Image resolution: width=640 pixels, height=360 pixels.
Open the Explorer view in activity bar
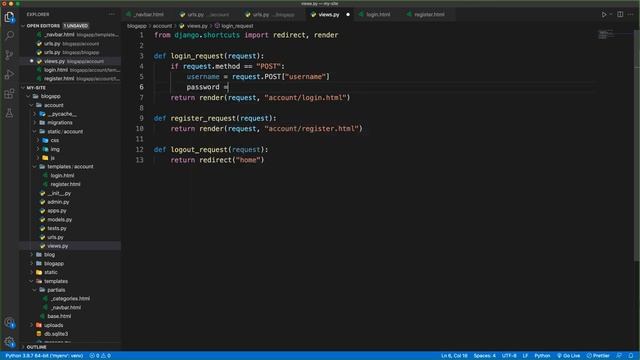click(9, 17)
